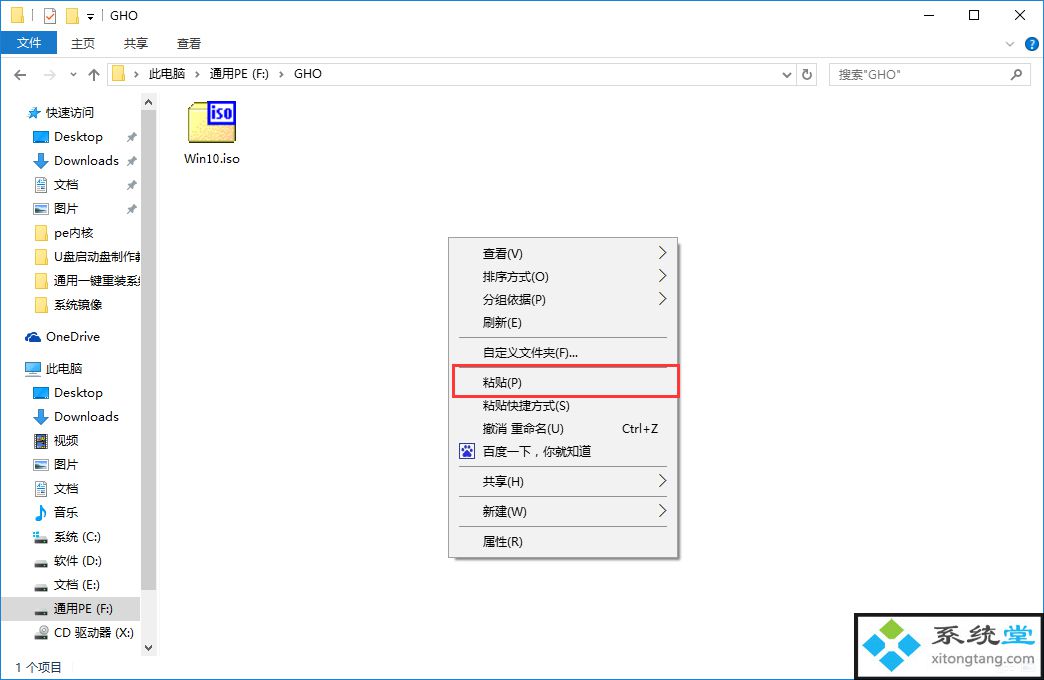Click 百度一下，你就知道 menu entry

[563, 452]
